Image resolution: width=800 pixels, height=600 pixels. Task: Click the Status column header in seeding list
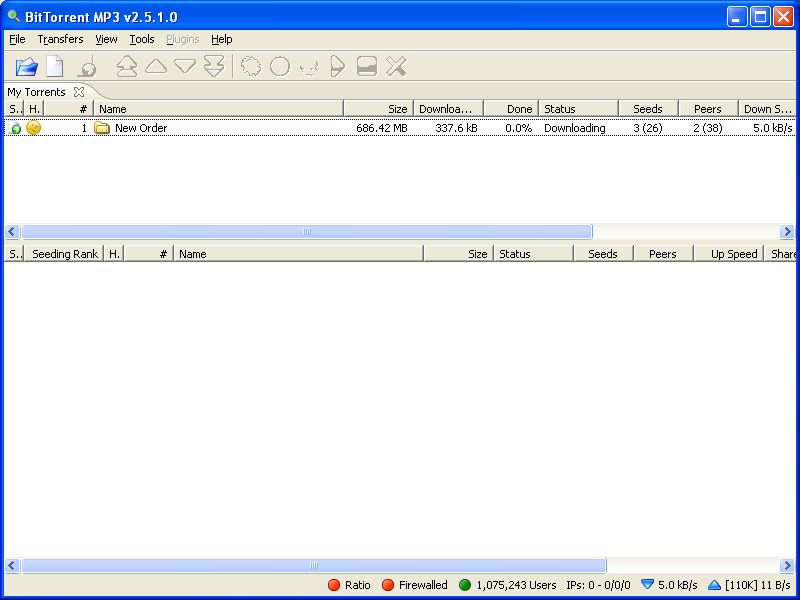[x=534, y=254]
